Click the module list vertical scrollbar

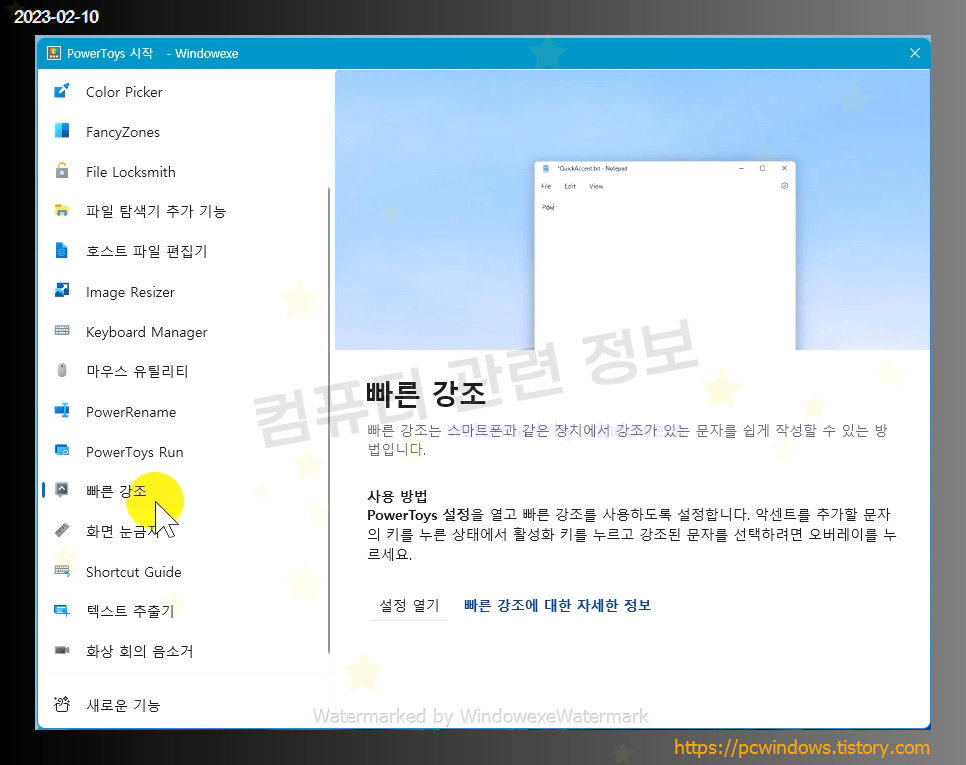tap(329, 420)
